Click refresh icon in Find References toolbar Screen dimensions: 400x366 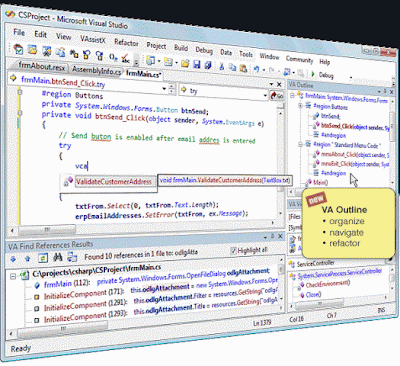(43, 258)
